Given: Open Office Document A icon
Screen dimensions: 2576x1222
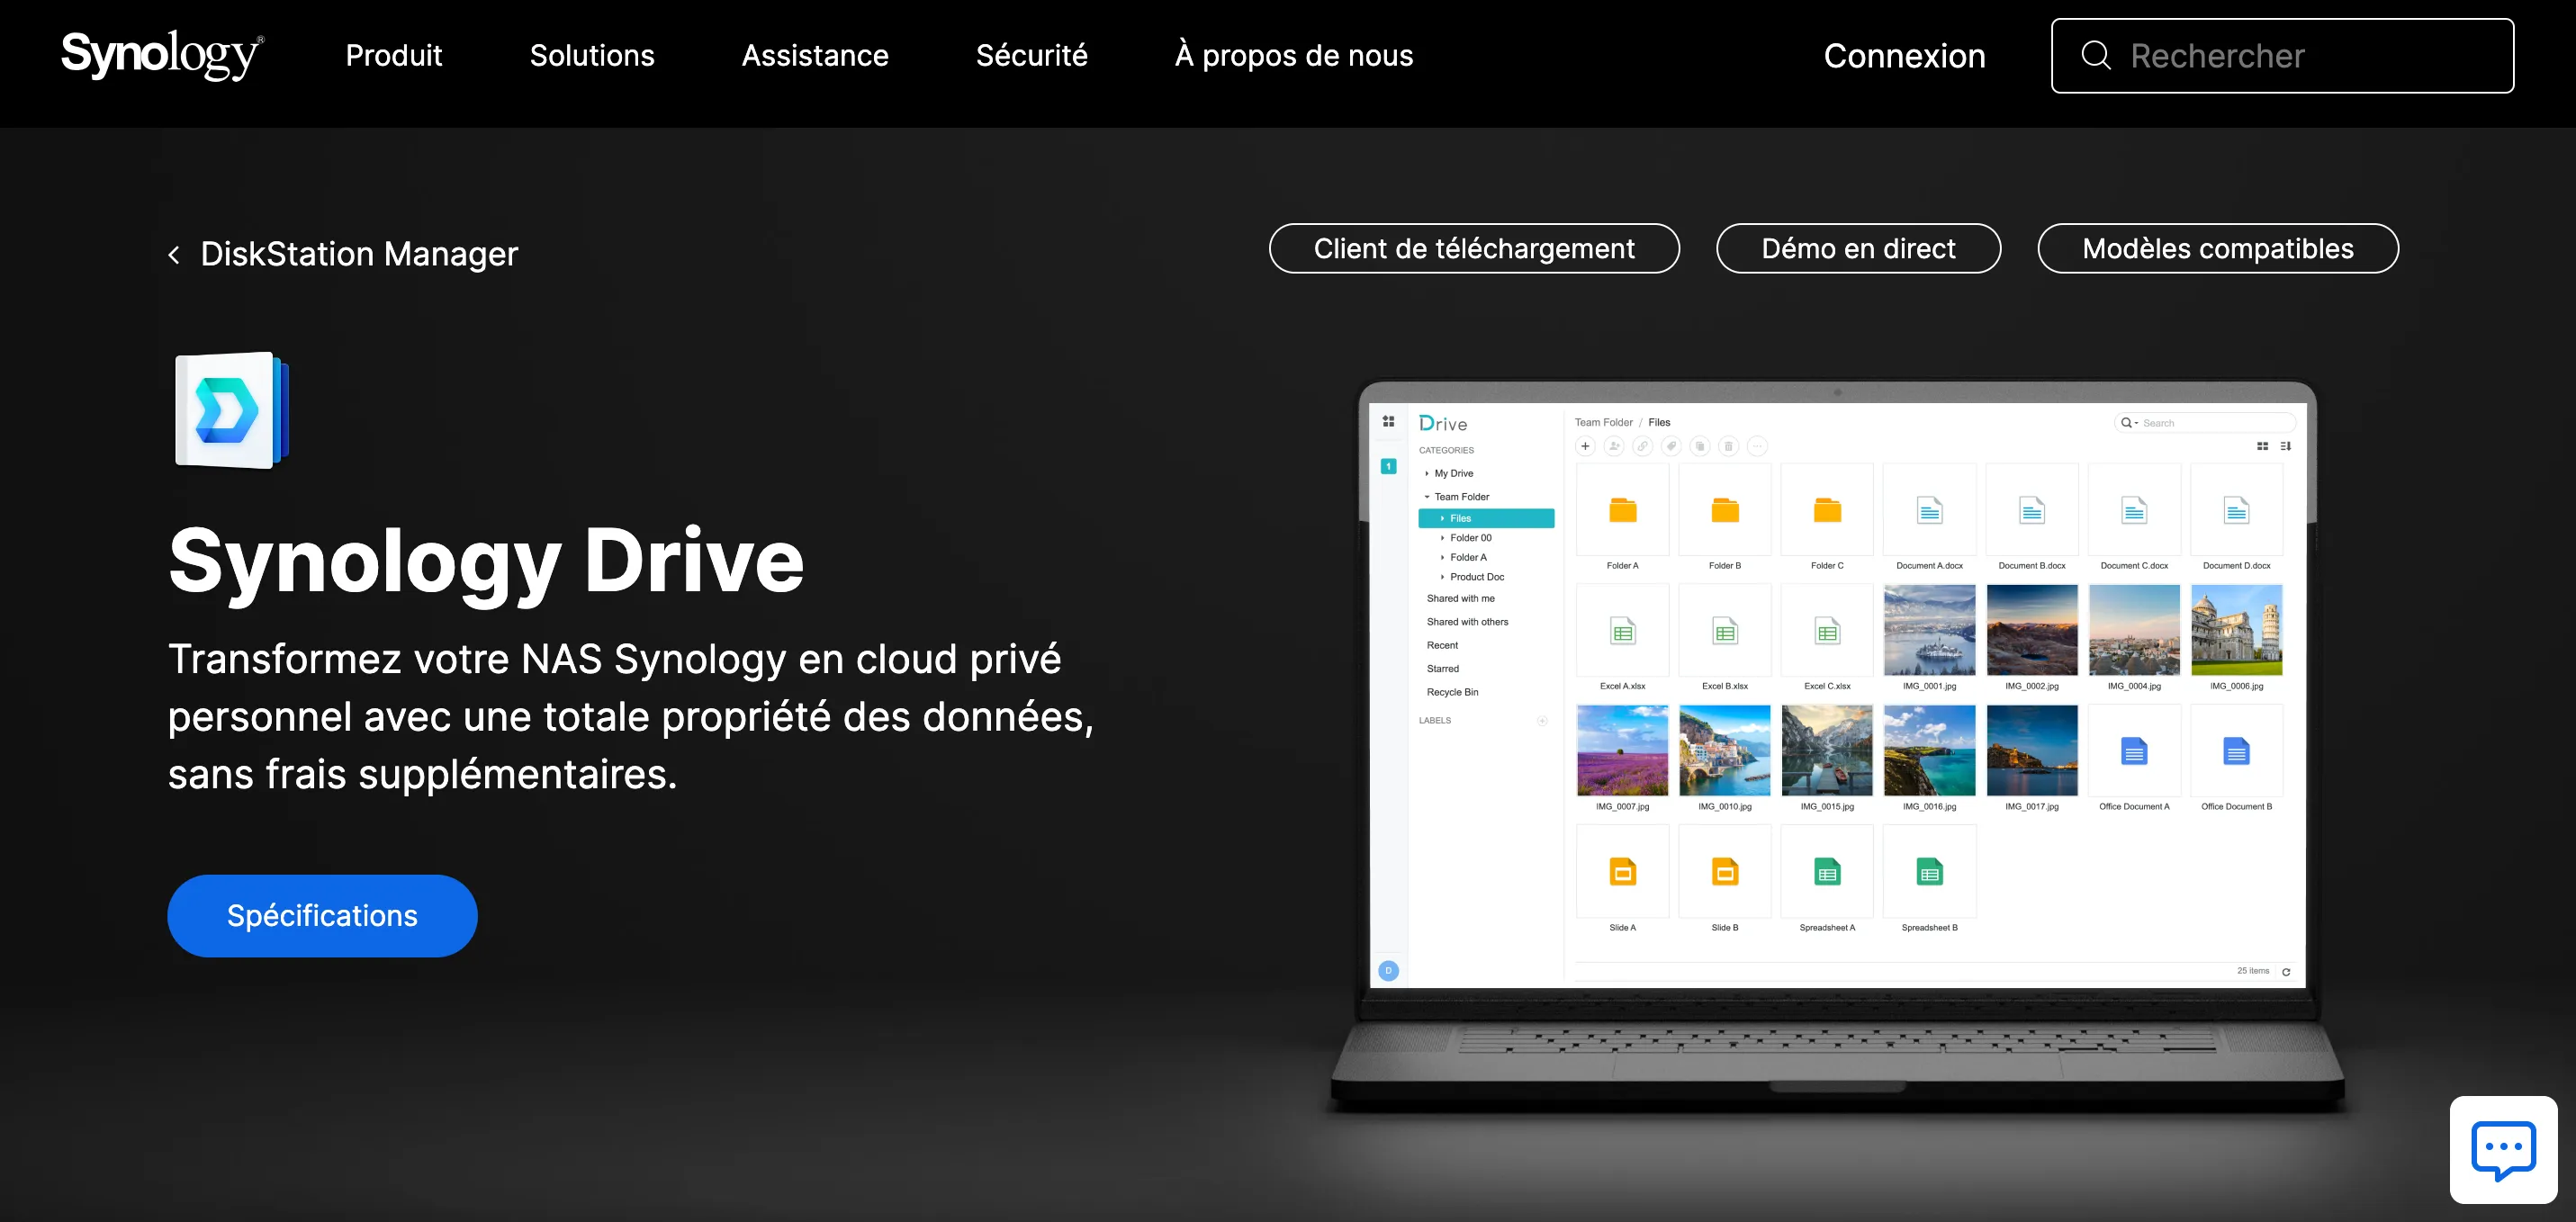Looking at the screenshot, I should [2134, 751].
